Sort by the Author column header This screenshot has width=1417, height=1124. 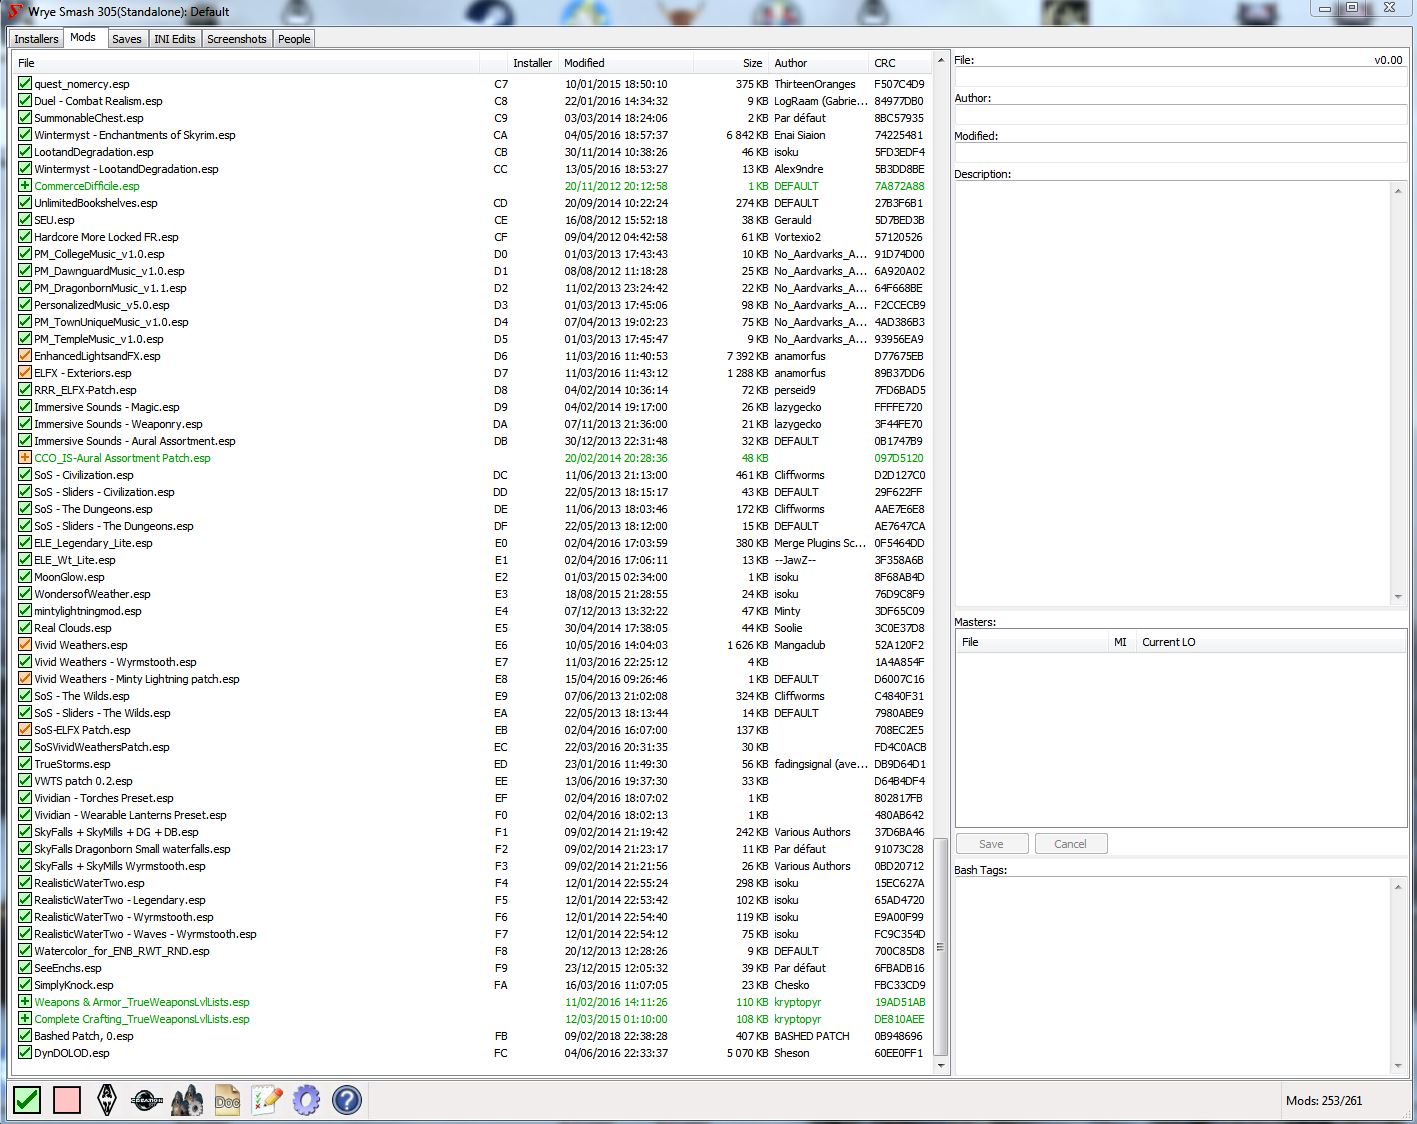coord(819,63)
